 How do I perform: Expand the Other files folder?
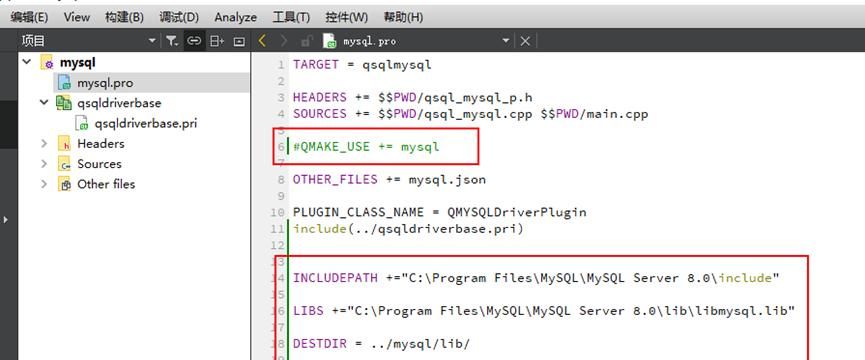(x=44, y=184)
